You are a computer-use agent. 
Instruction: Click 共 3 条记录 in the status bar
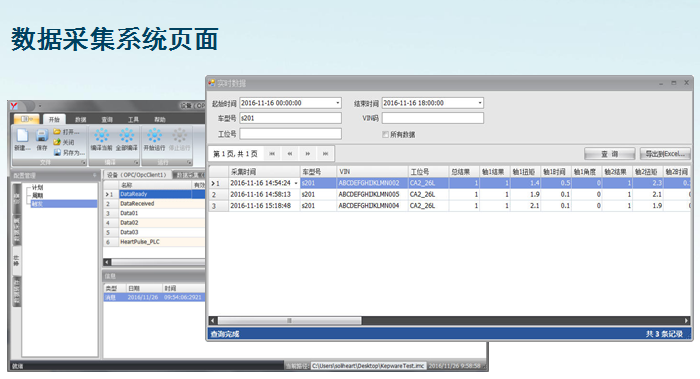point(664,334)
